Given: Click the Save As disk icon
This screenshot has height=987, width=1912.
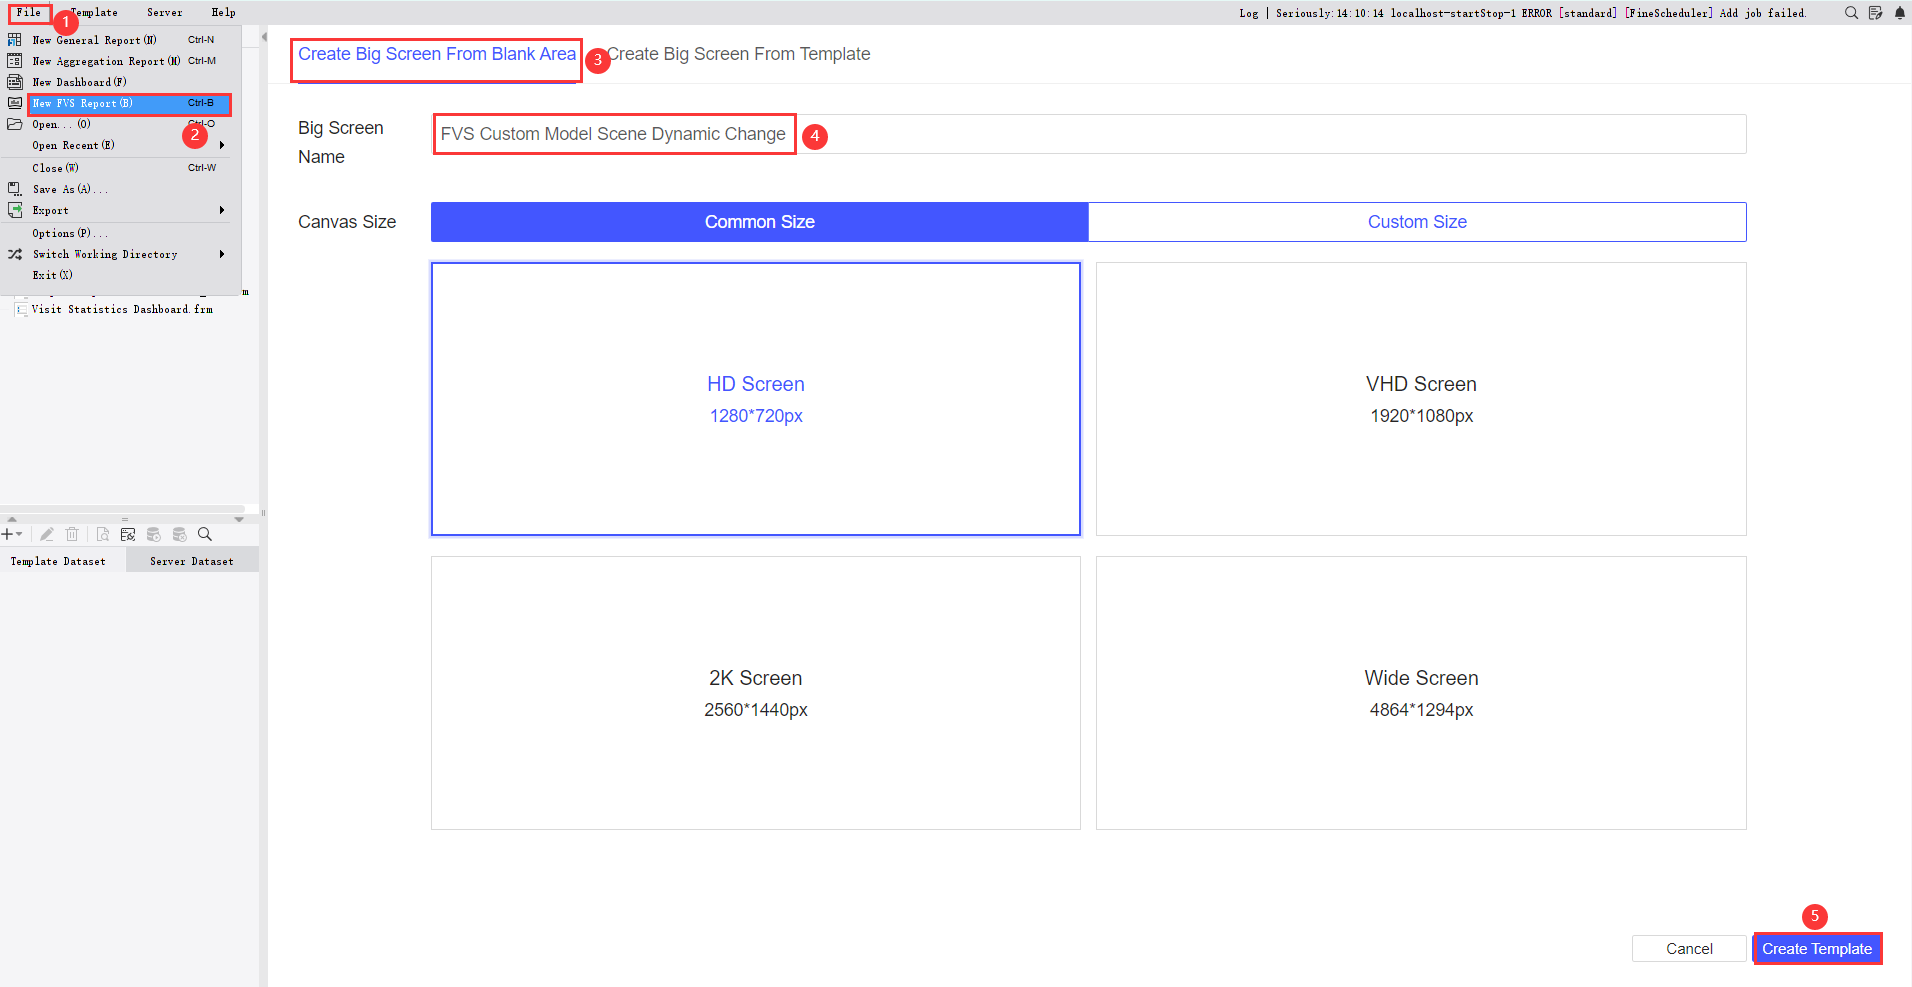Looking at the screenshot, I should [x=15, y=189].
